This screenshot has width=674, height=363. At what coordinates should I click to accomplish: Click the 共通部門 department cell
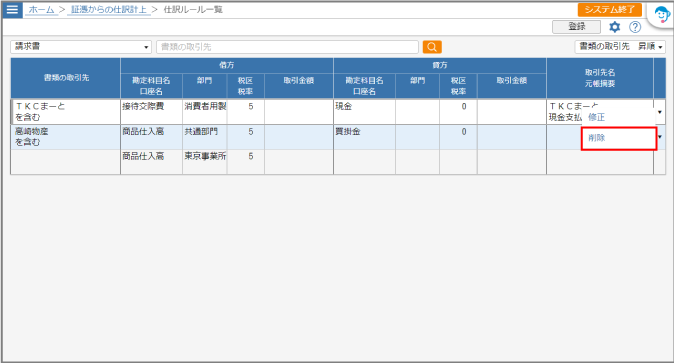pyautogui.click(x=205, y=137)
